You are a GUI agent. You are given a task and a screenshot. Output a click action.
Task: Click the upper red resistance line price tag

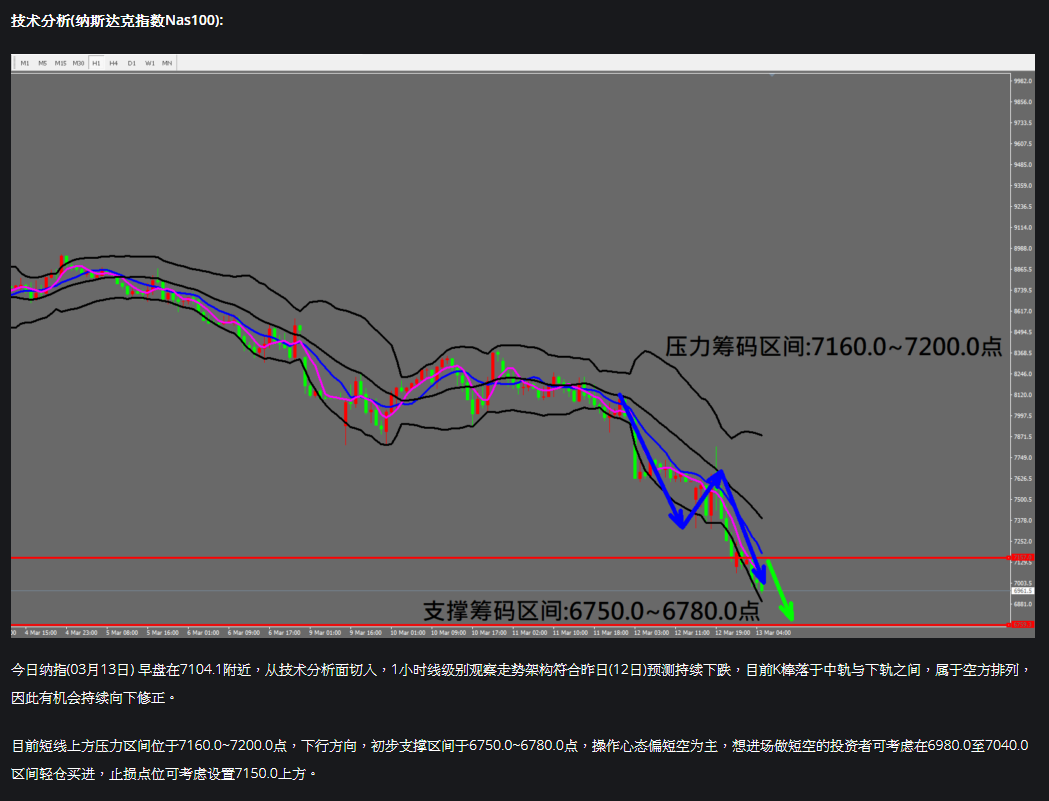(x=1022, y=557)
